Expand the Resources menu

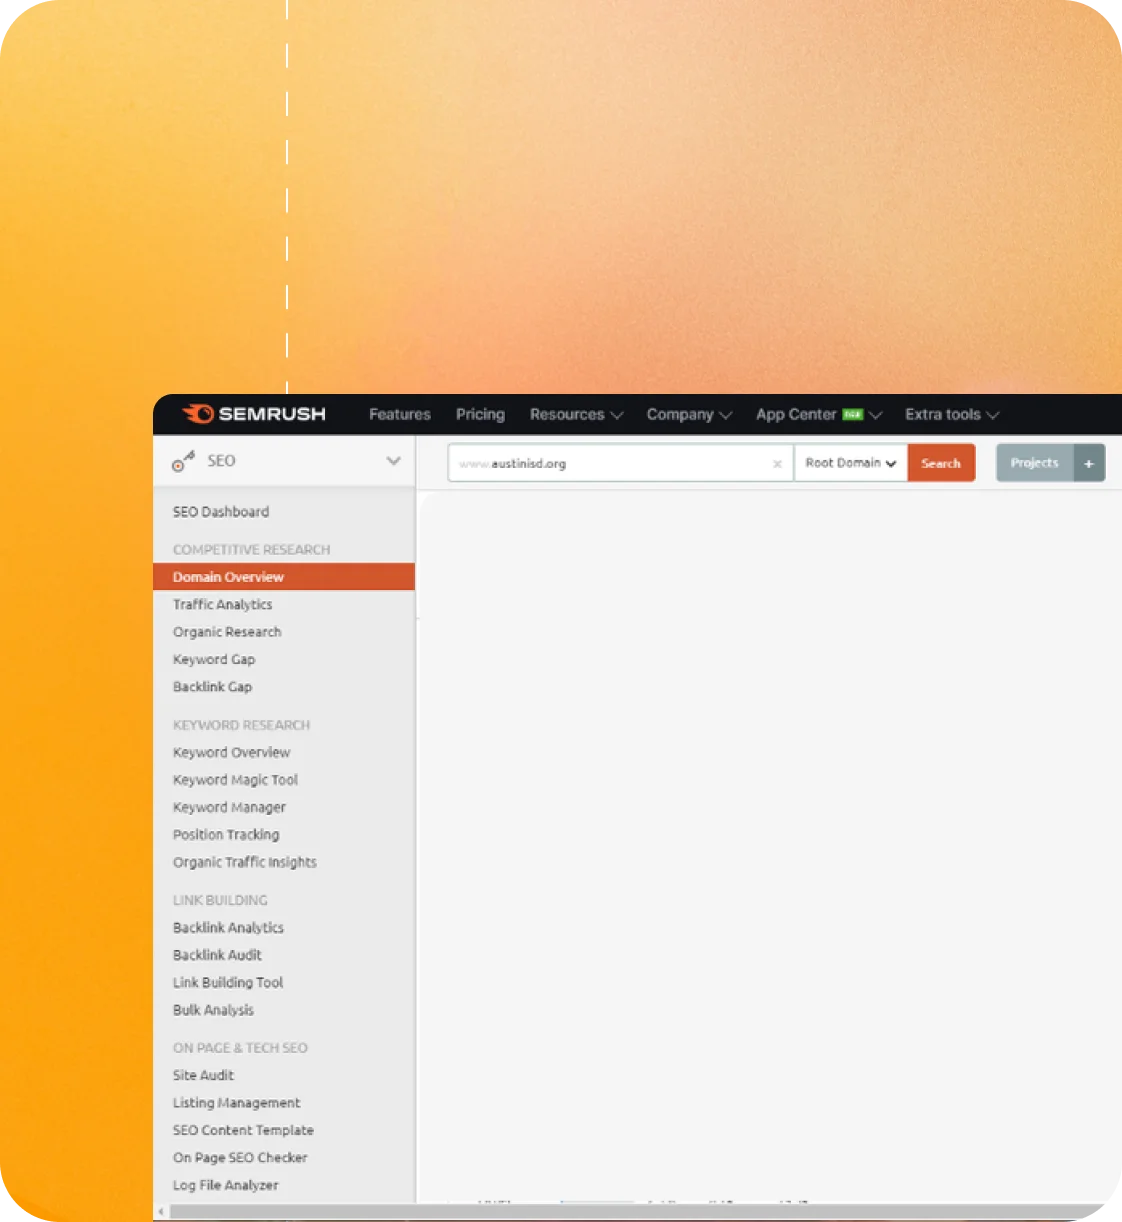[x=576, y=414]
